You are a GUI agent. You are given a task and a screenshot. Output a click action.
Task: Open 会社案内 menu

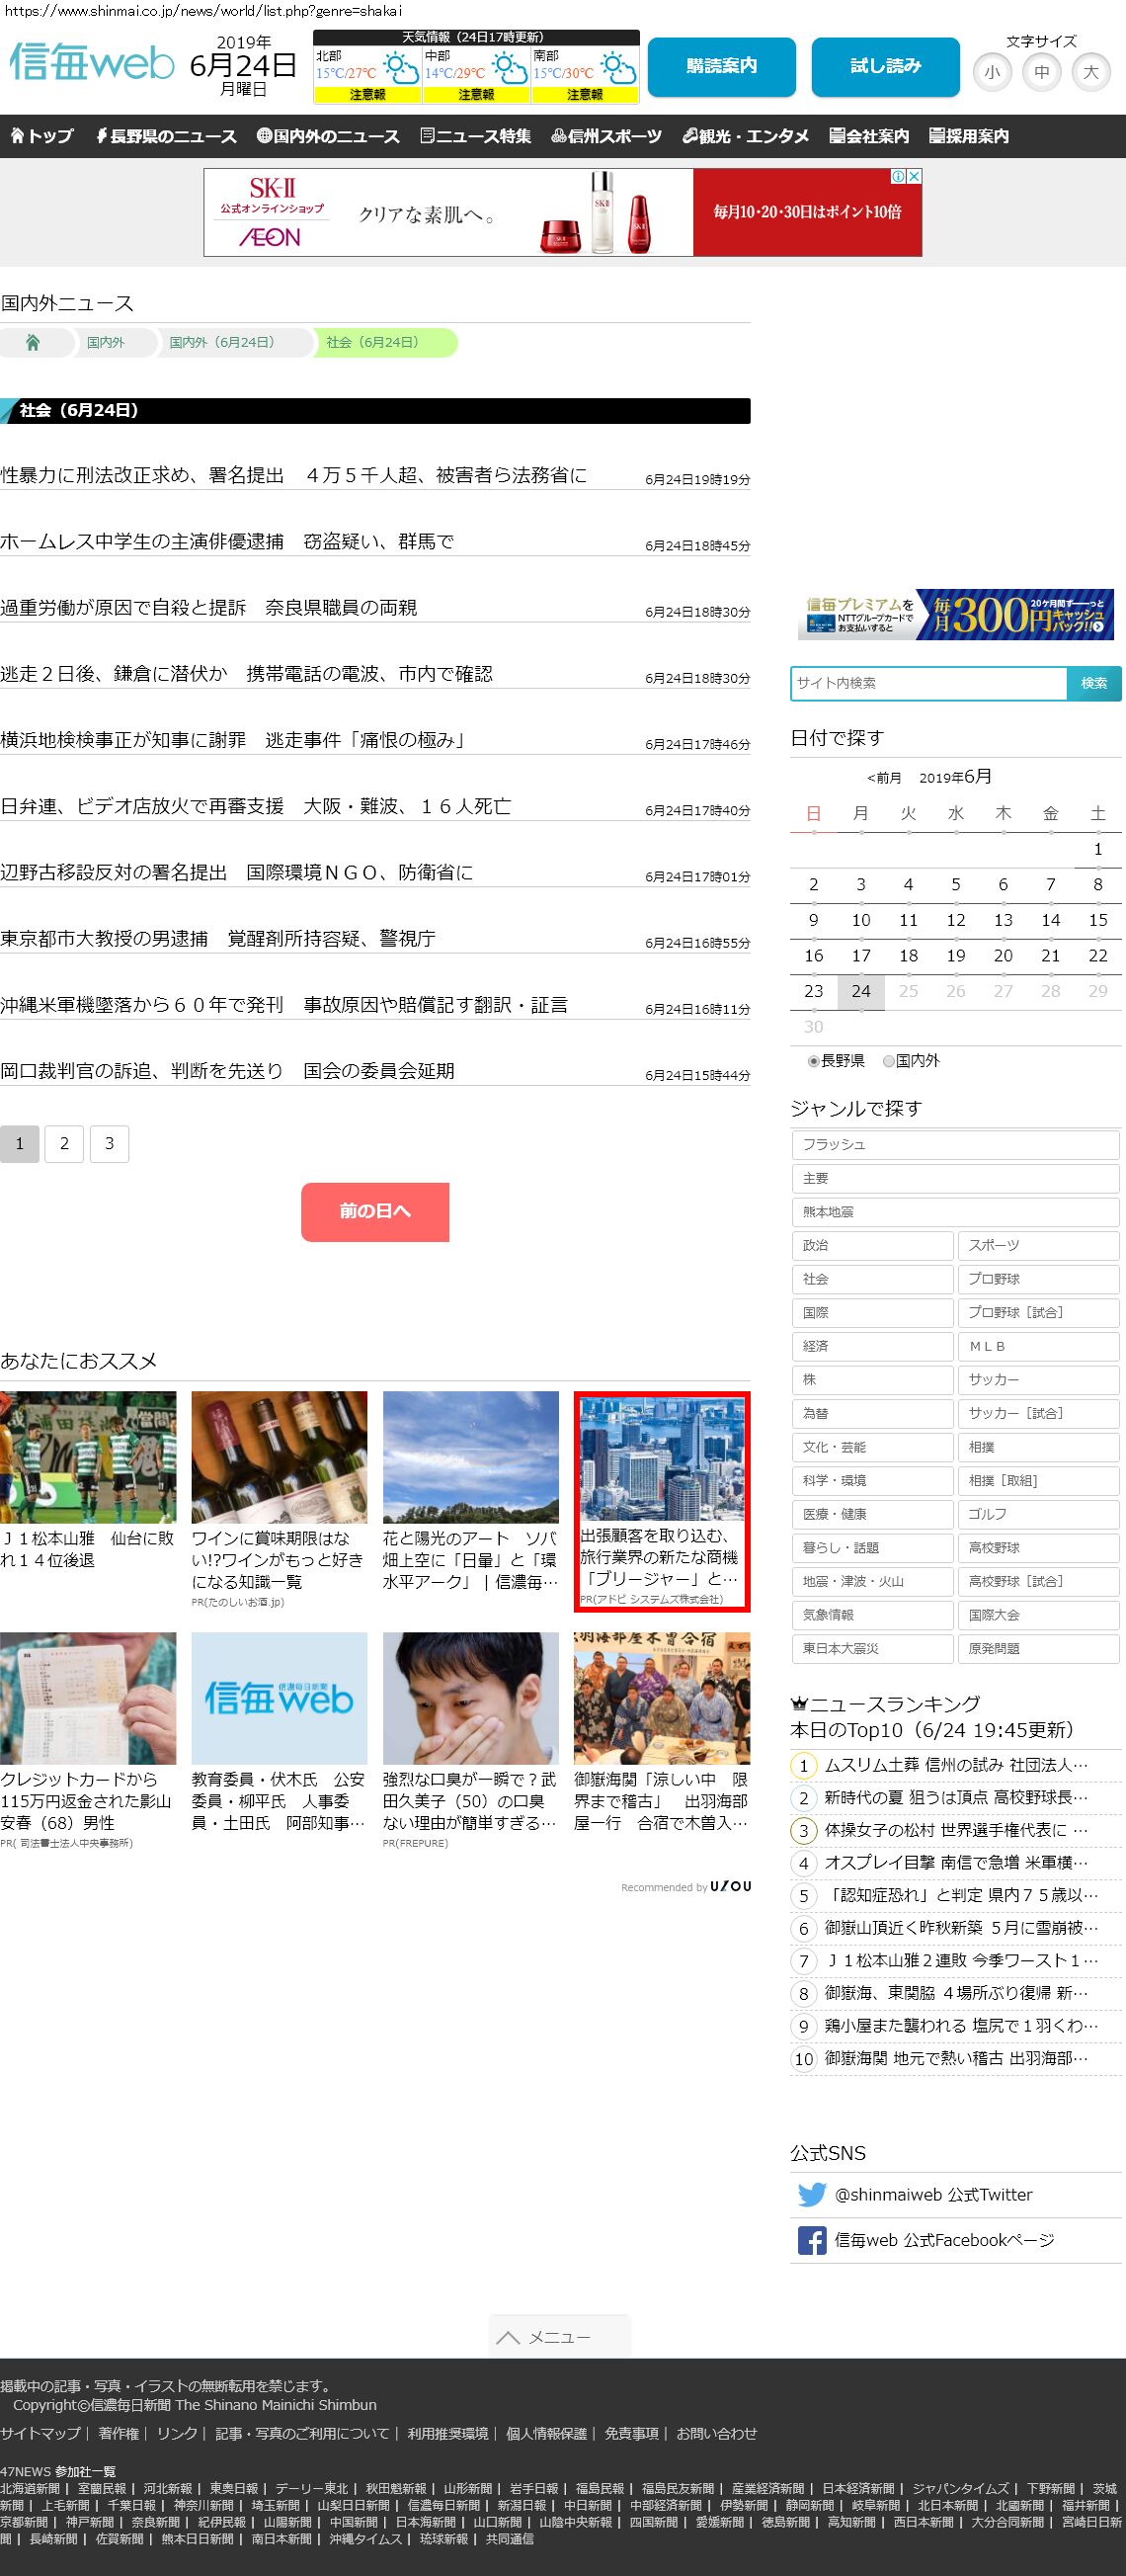coord(869,136)
